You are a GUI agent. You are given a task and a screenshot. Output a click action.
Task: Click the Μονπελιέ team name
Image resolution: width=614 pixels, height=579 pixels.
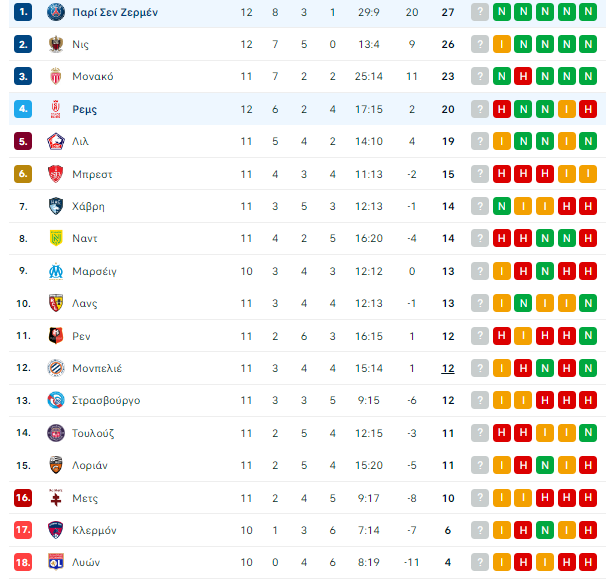click(97, 368)
